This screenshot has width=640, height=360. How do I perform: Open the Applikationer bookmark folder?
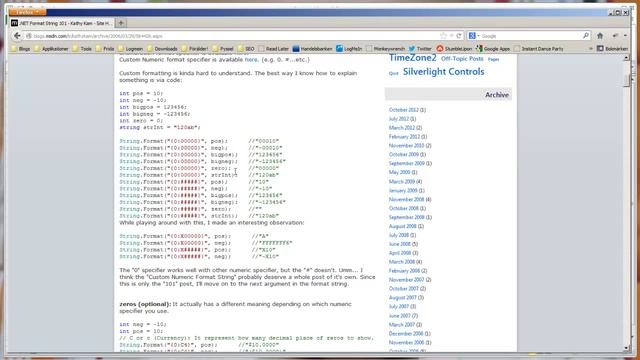(x=51, y=49)
